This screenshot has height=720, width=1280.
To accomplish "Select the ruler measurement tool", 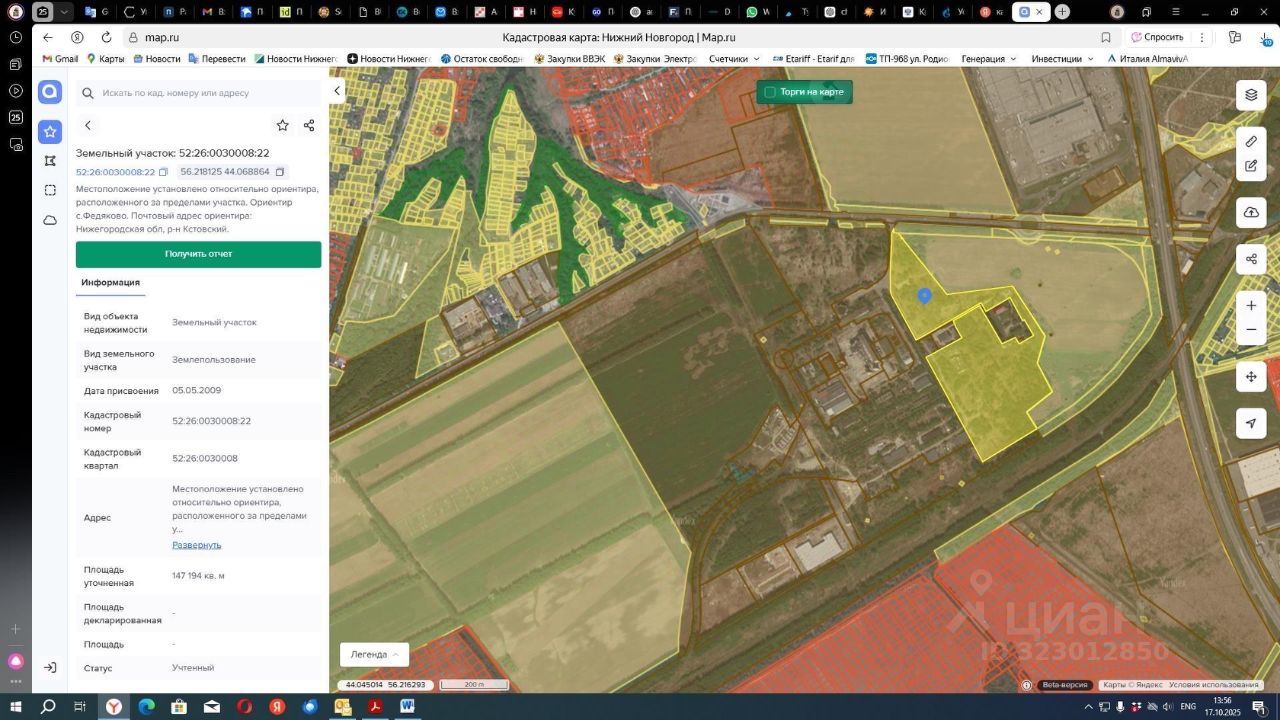I will [1251, 141].
